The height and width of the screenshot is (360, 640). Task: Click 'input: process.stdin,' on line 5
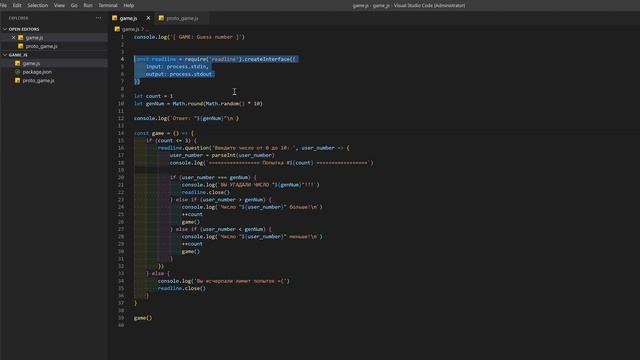177,67
